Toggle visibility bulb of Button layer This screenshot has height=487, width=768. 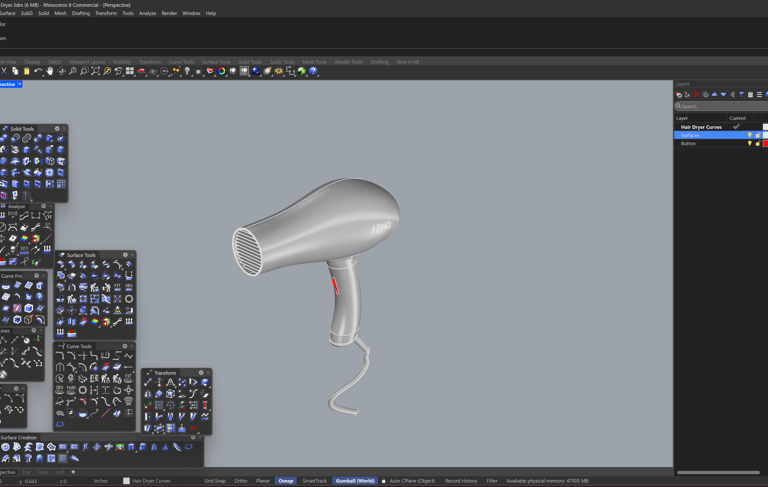pyautogui.click(x=749, y=143)
